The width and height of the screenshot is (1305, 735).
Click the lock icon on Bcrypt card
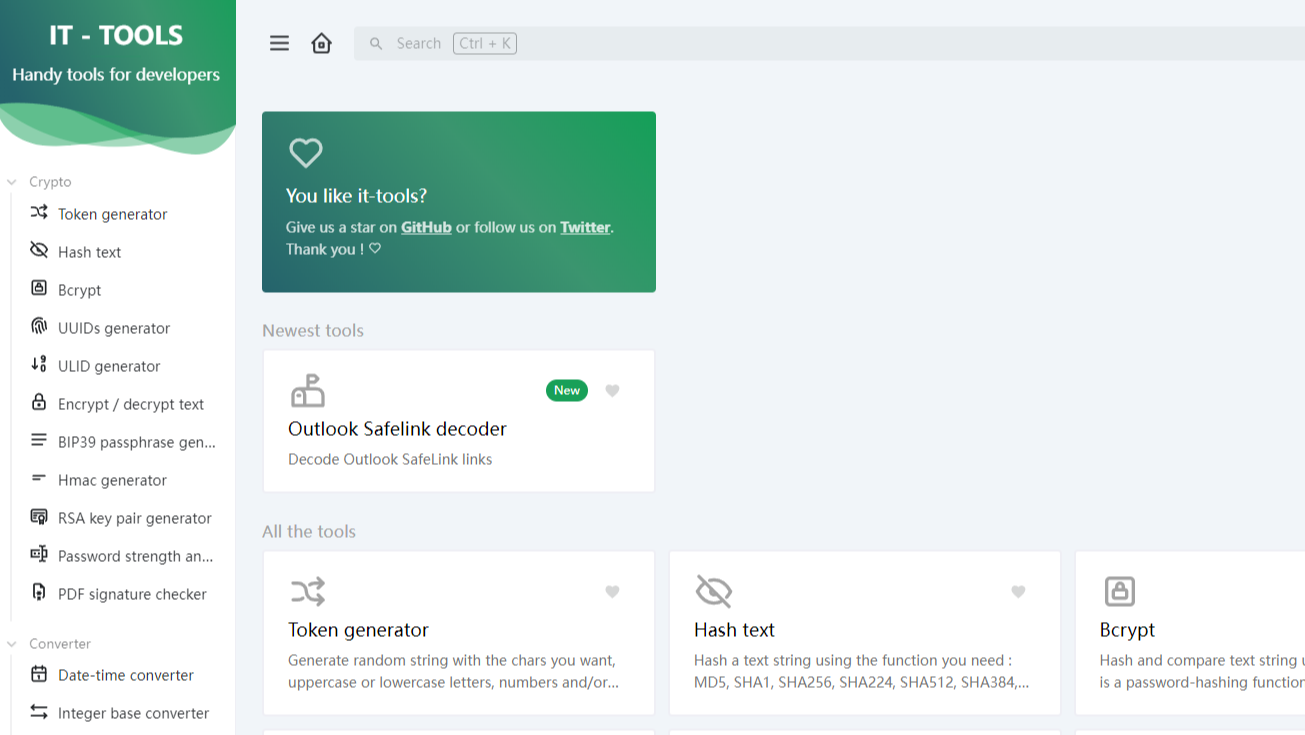tap(1119, 591)
